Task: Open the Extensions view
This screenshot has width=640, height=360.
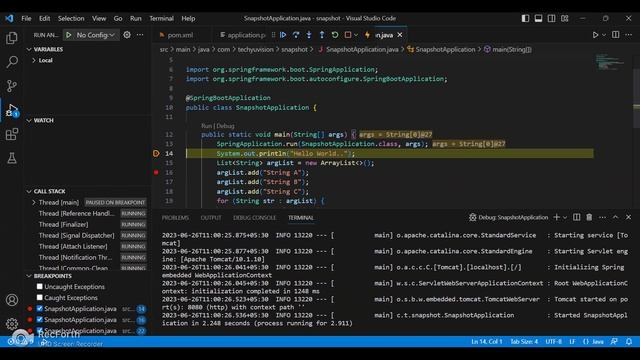Action: 12,134
